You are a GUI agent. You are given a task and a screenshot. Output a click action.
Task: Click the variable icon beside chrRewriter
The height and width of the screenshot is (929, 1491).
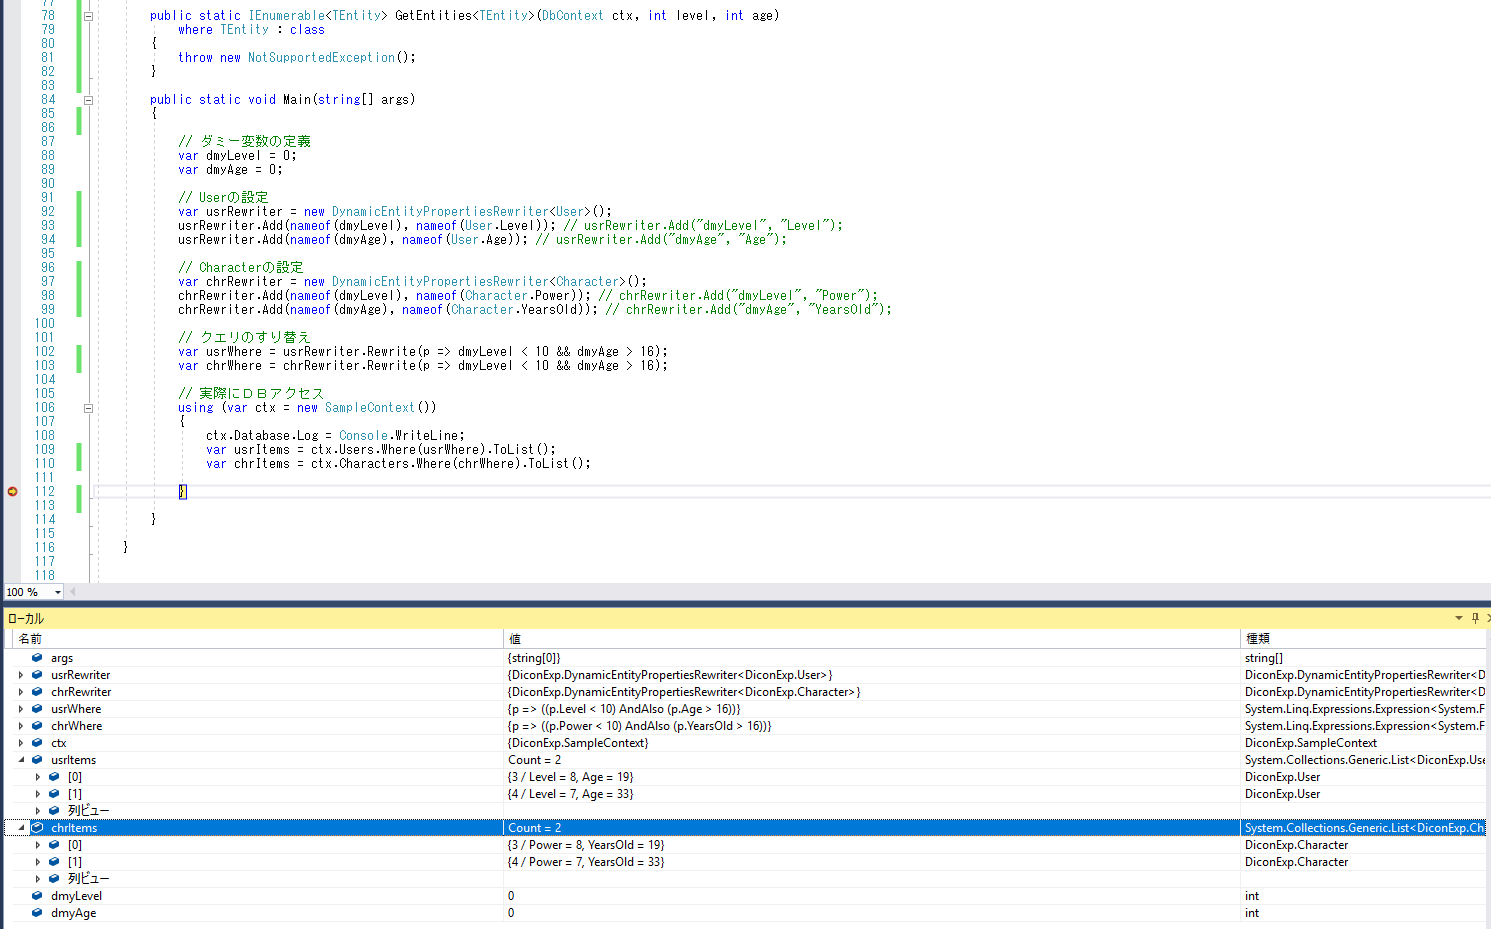(x=37, y=692)
